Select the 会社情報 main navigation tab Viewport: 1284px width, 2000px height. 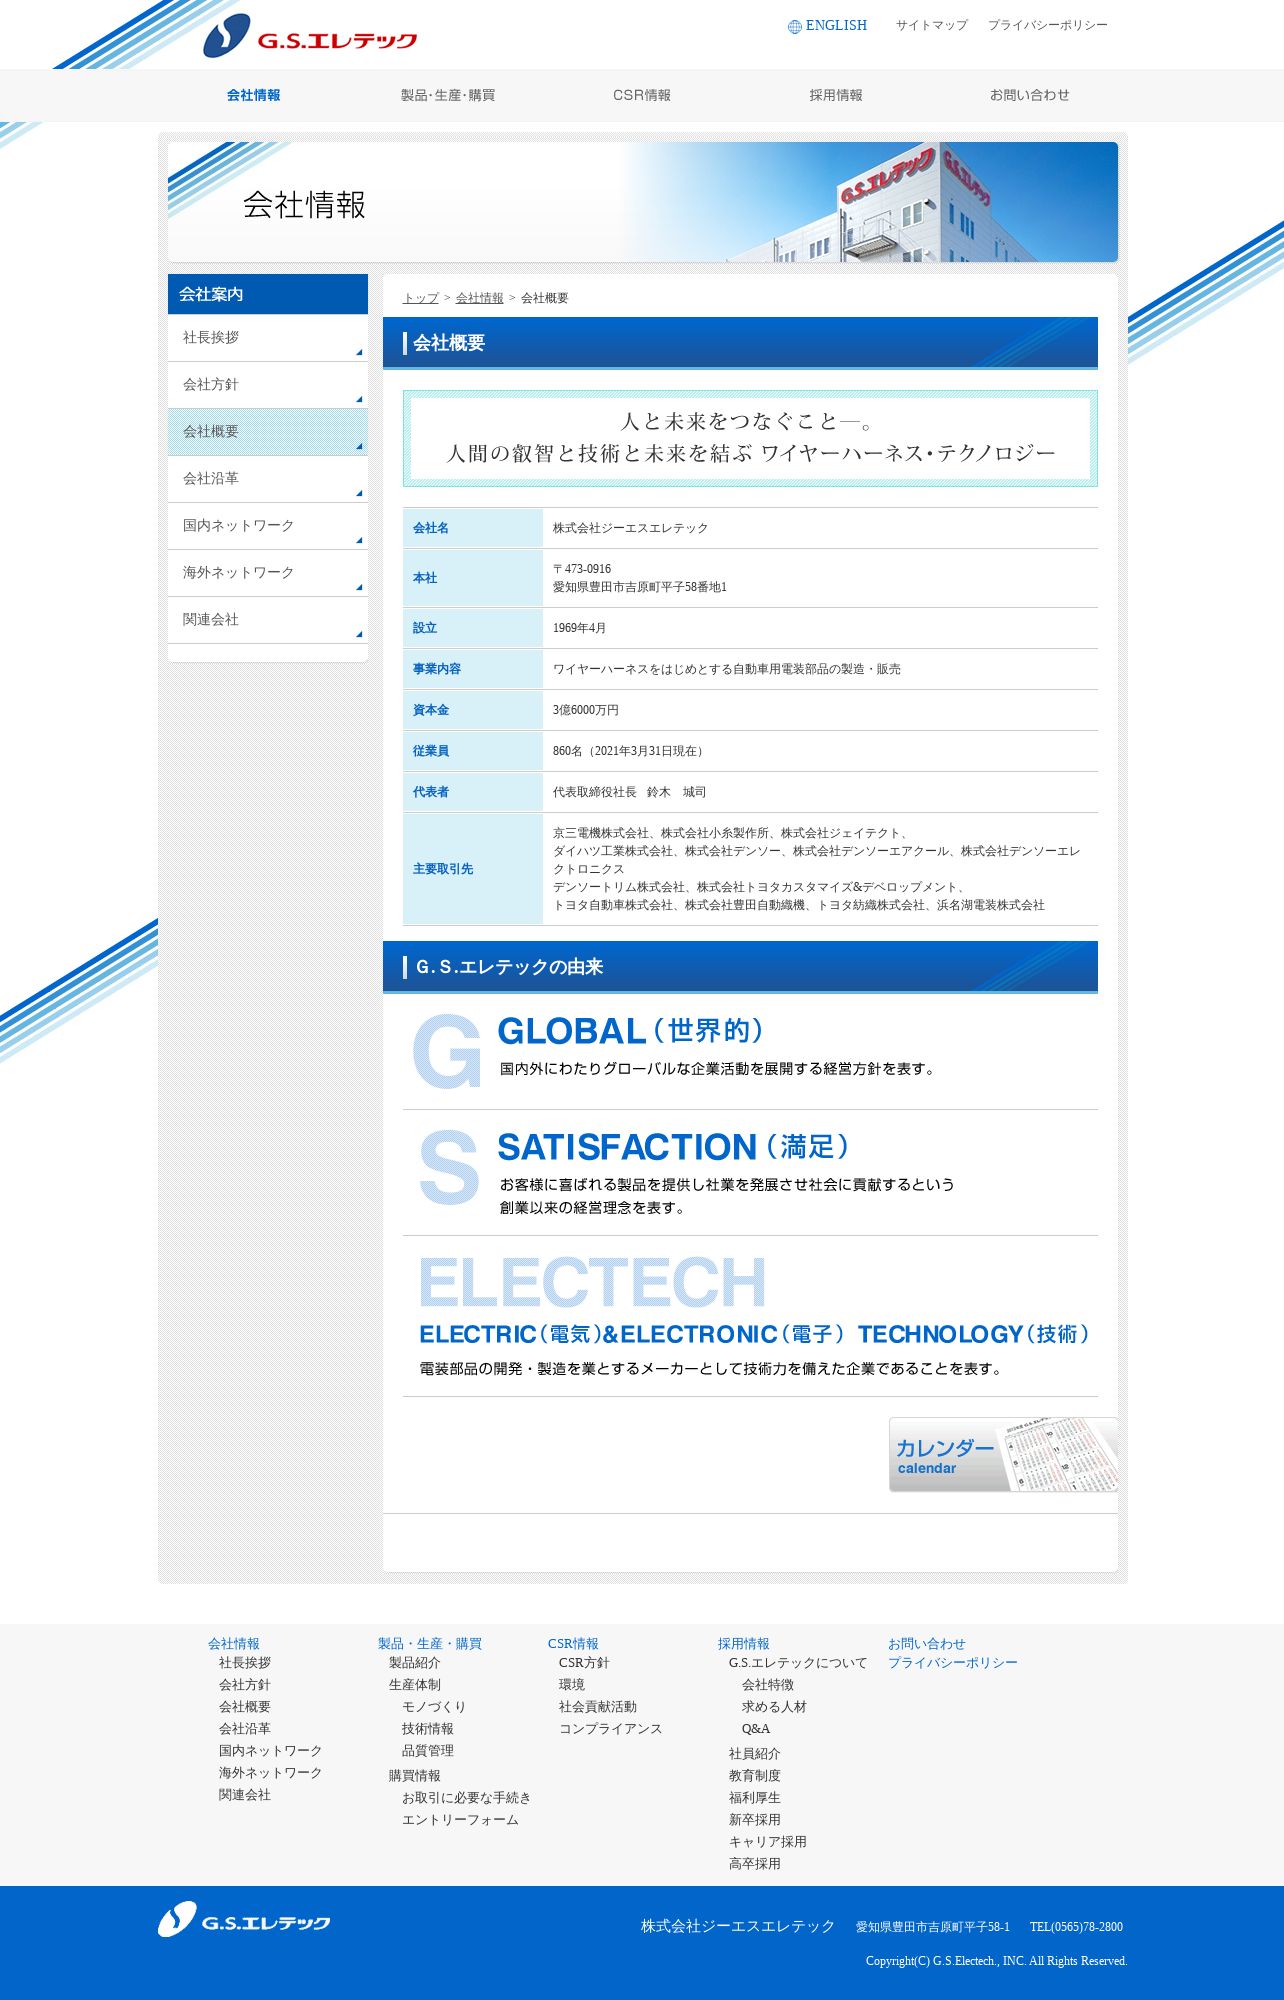click(254, 96)
